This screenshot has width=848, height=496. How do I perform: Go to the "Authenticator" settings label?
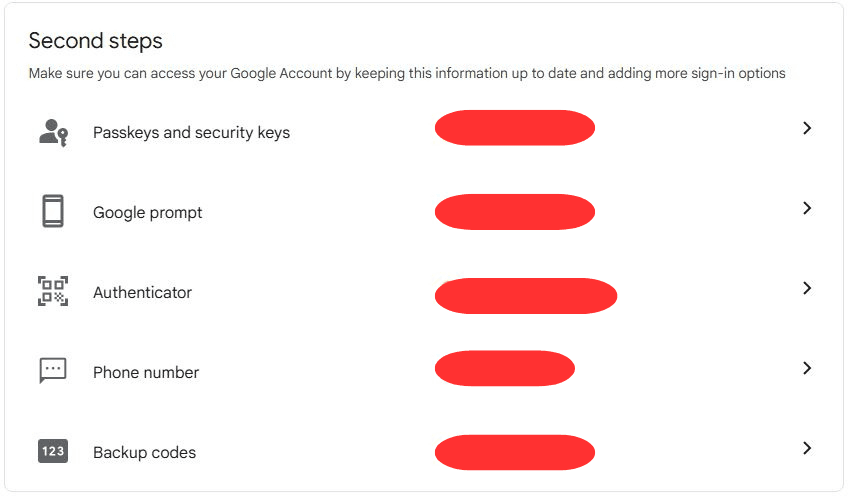pyautogui.click(x=142, y=292)
